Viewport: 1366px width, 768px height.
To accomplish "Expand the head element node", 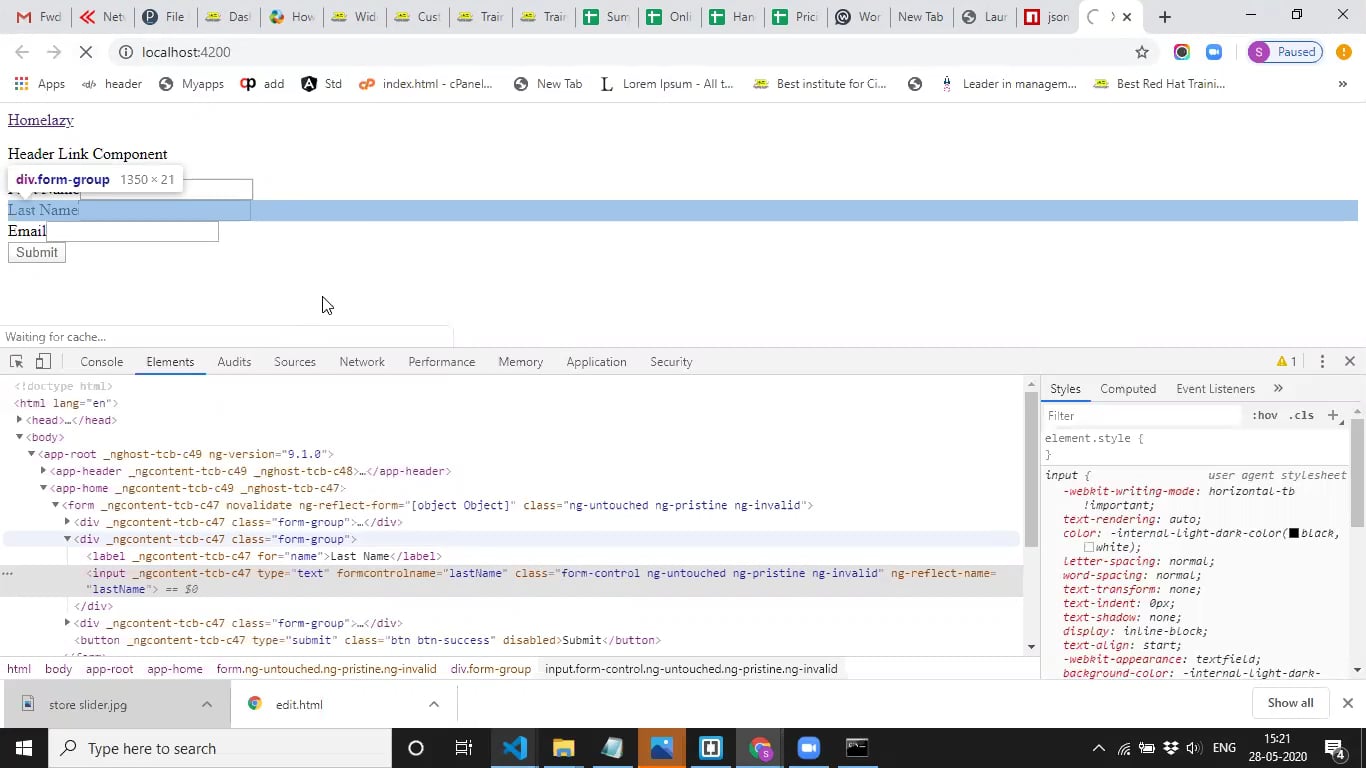I will pyautogui.click(x=19, y=420).
